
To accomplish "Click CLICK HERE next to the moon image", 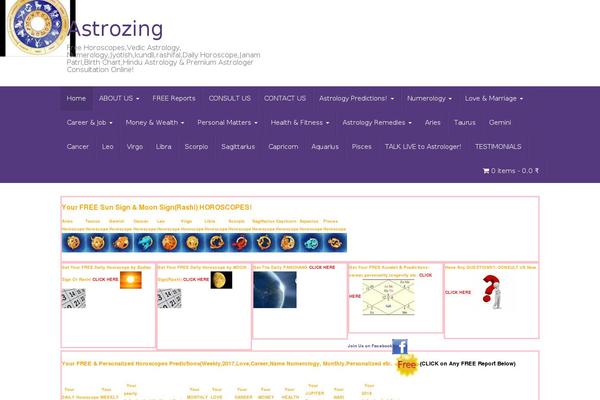I will [196, 279].
